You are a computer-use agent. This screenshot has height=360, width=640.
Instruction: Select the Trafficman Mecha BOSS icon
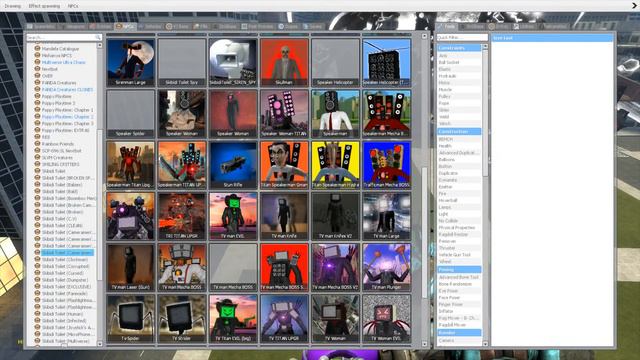point(387,165)
